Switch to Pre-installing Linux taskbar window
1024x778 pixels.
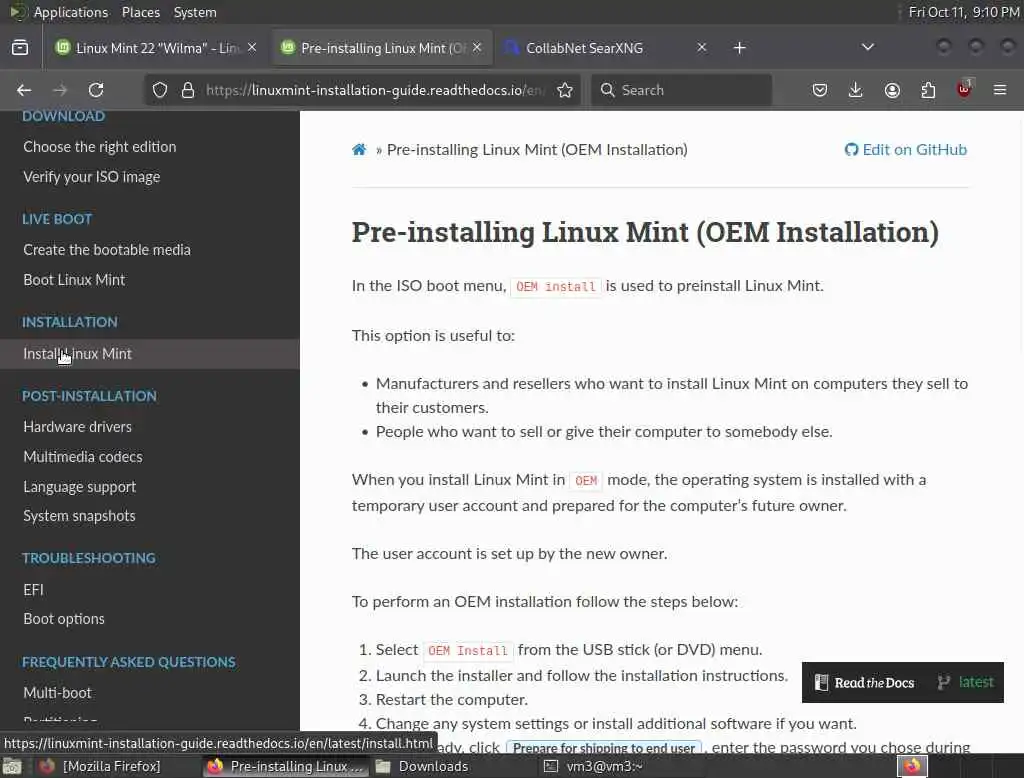(x=286, y=766)
